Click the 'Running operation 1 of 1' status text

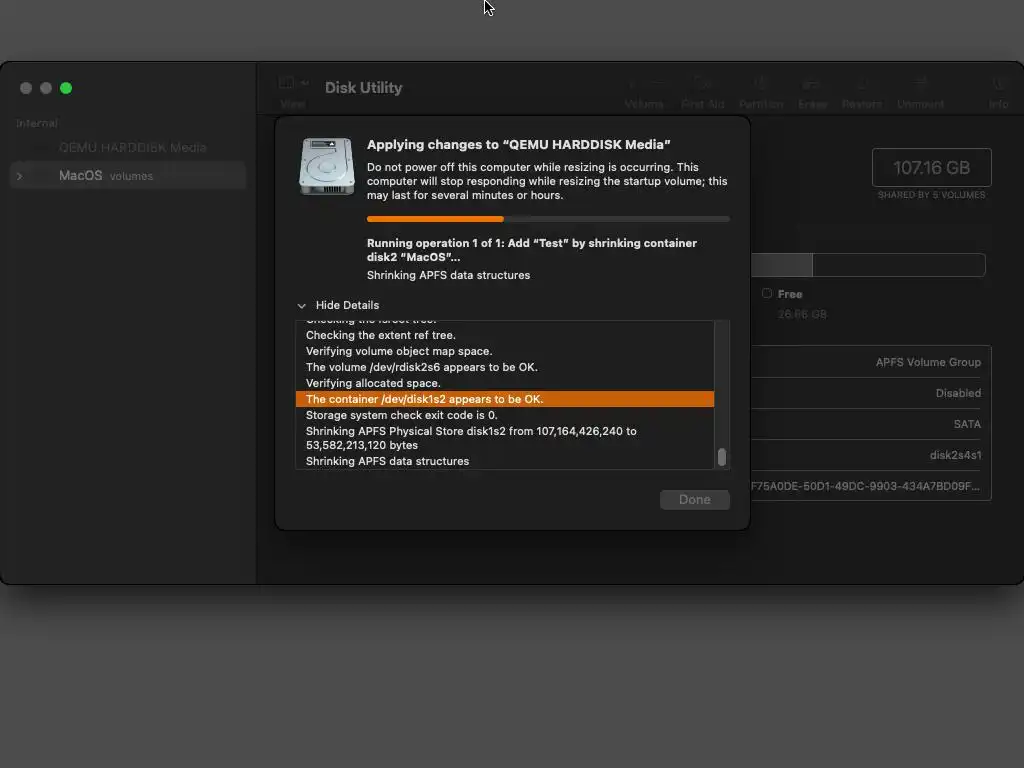(532, 250)
